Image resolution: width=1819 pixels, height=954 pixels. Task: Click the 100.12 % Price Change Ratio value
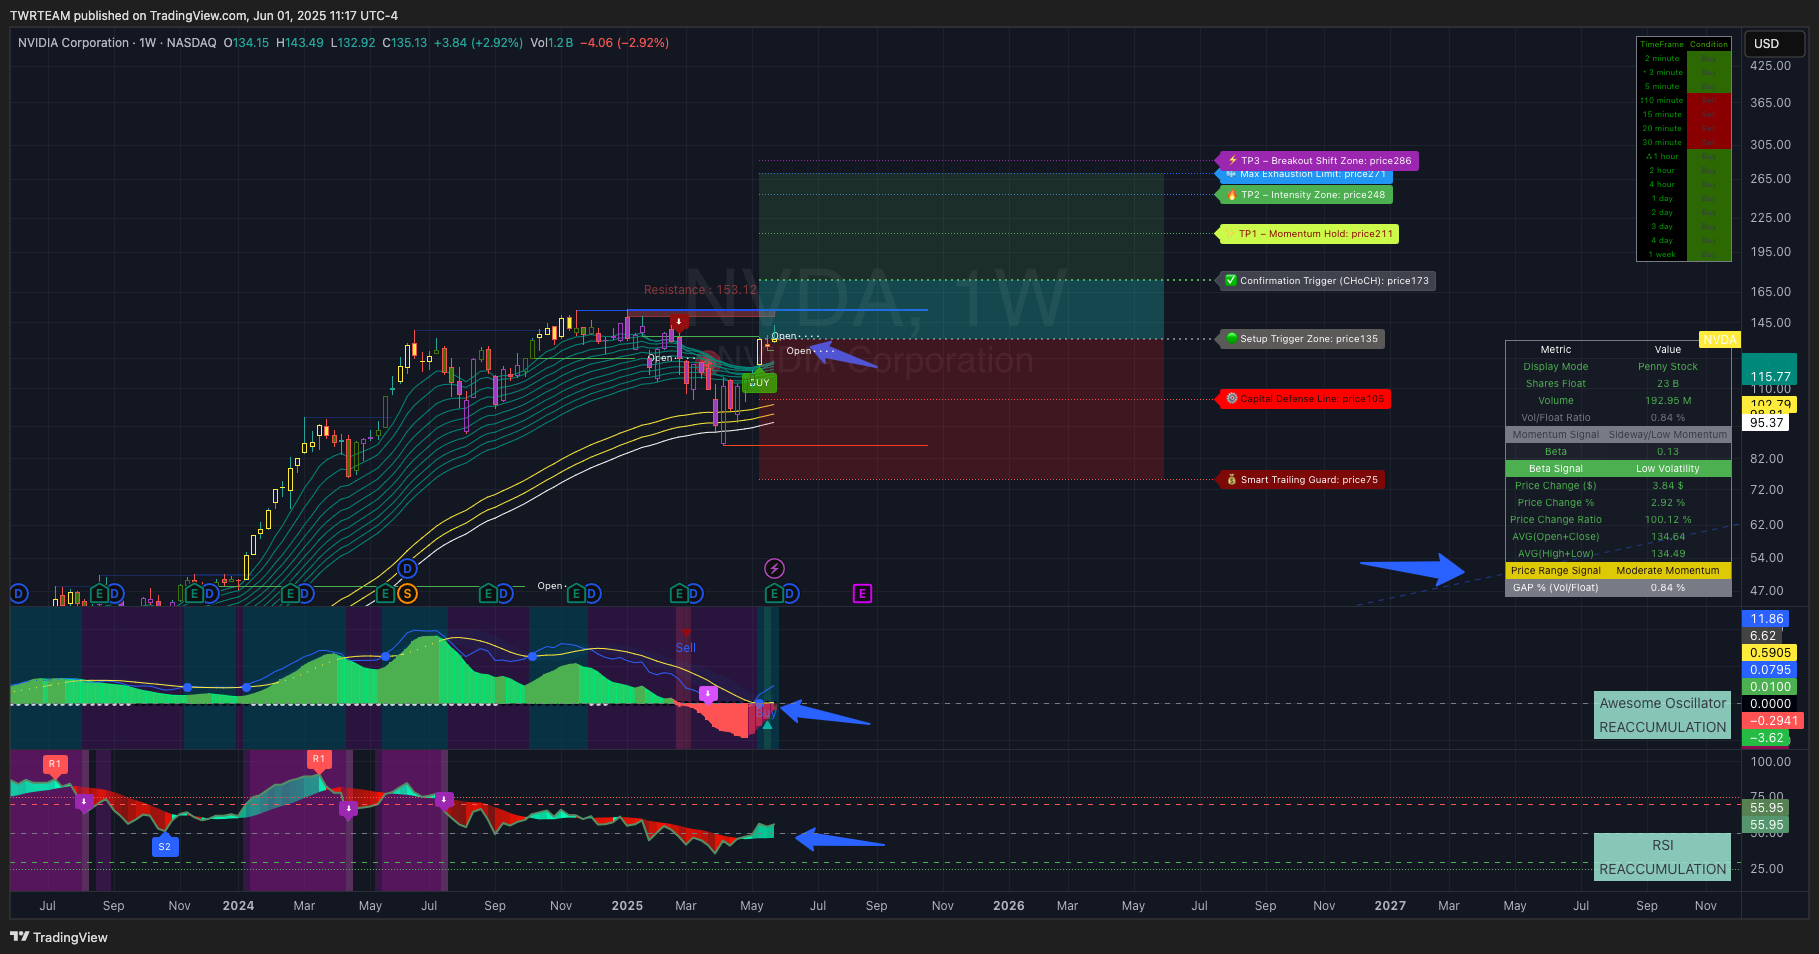pyautogui.click(x=1668, y=520)
